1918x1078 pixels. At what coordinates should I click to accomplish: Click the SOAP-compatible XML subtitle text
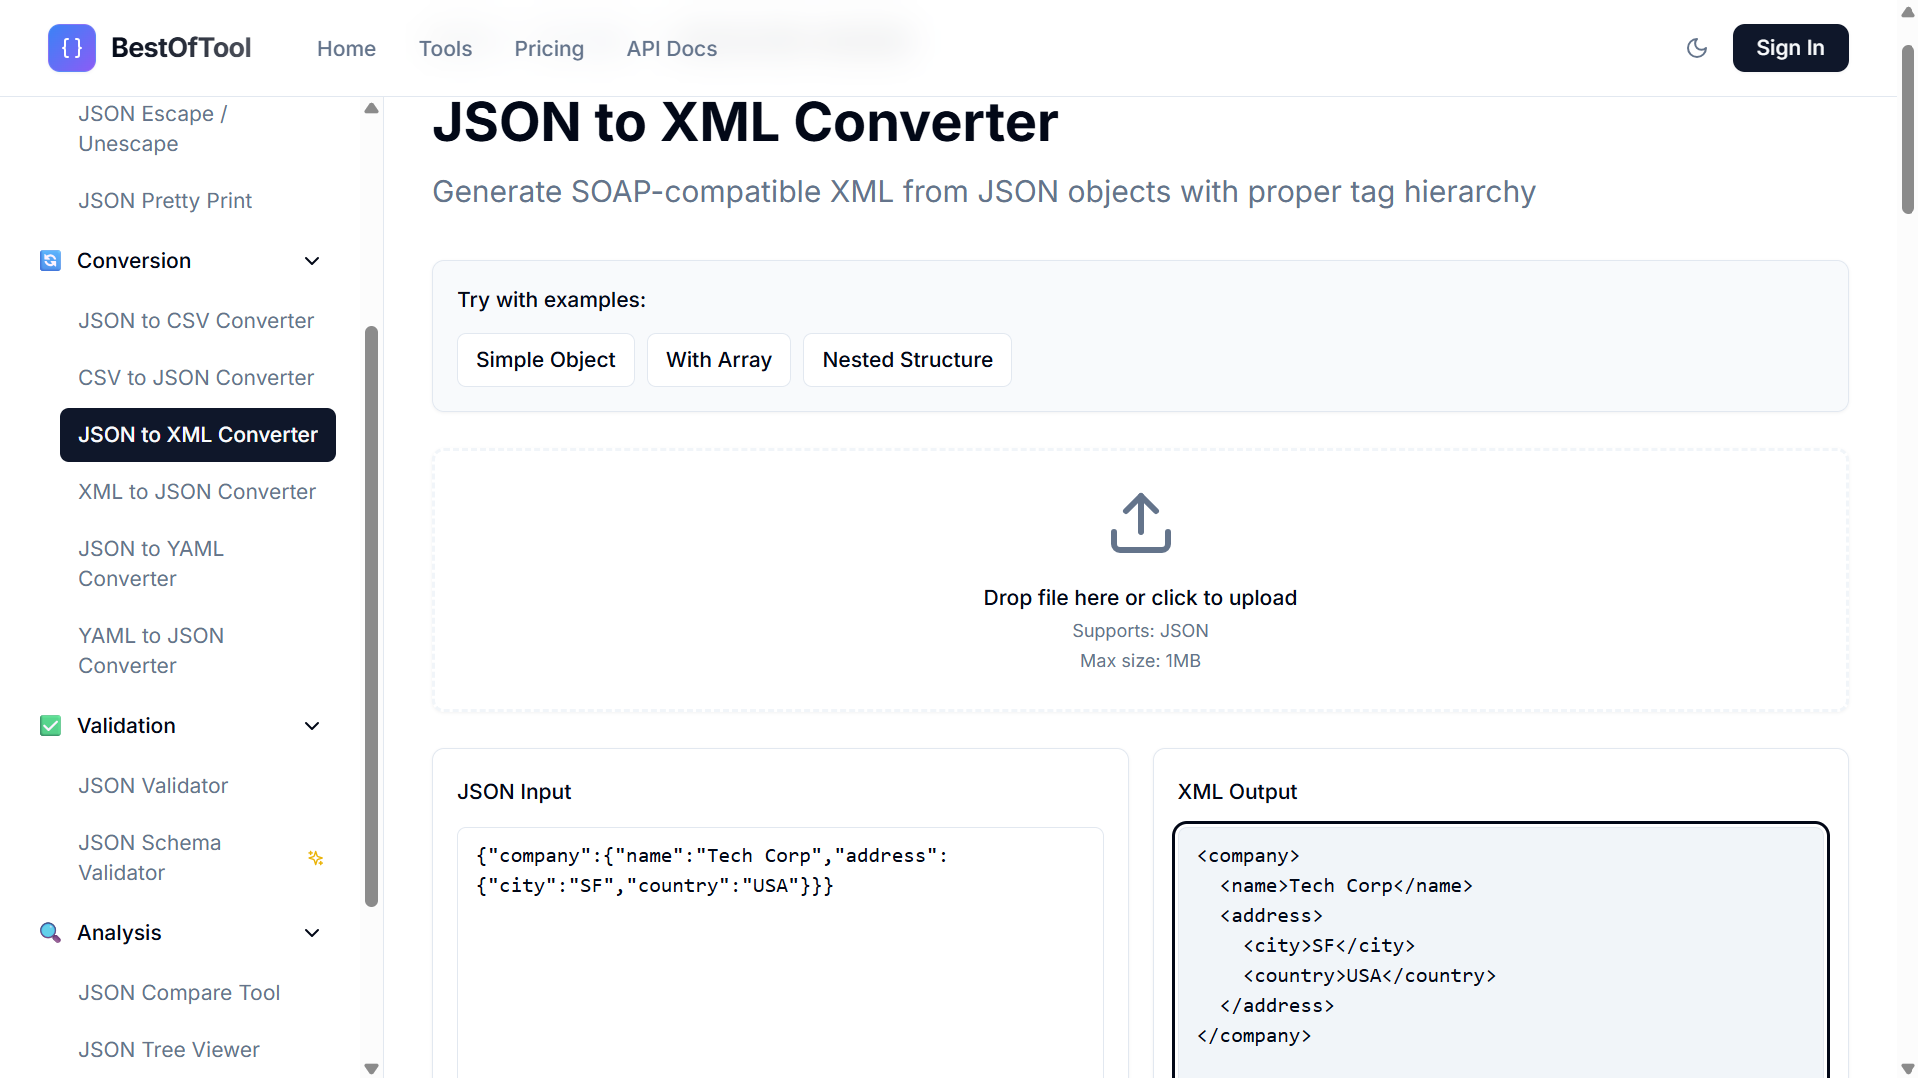[984, 191]
